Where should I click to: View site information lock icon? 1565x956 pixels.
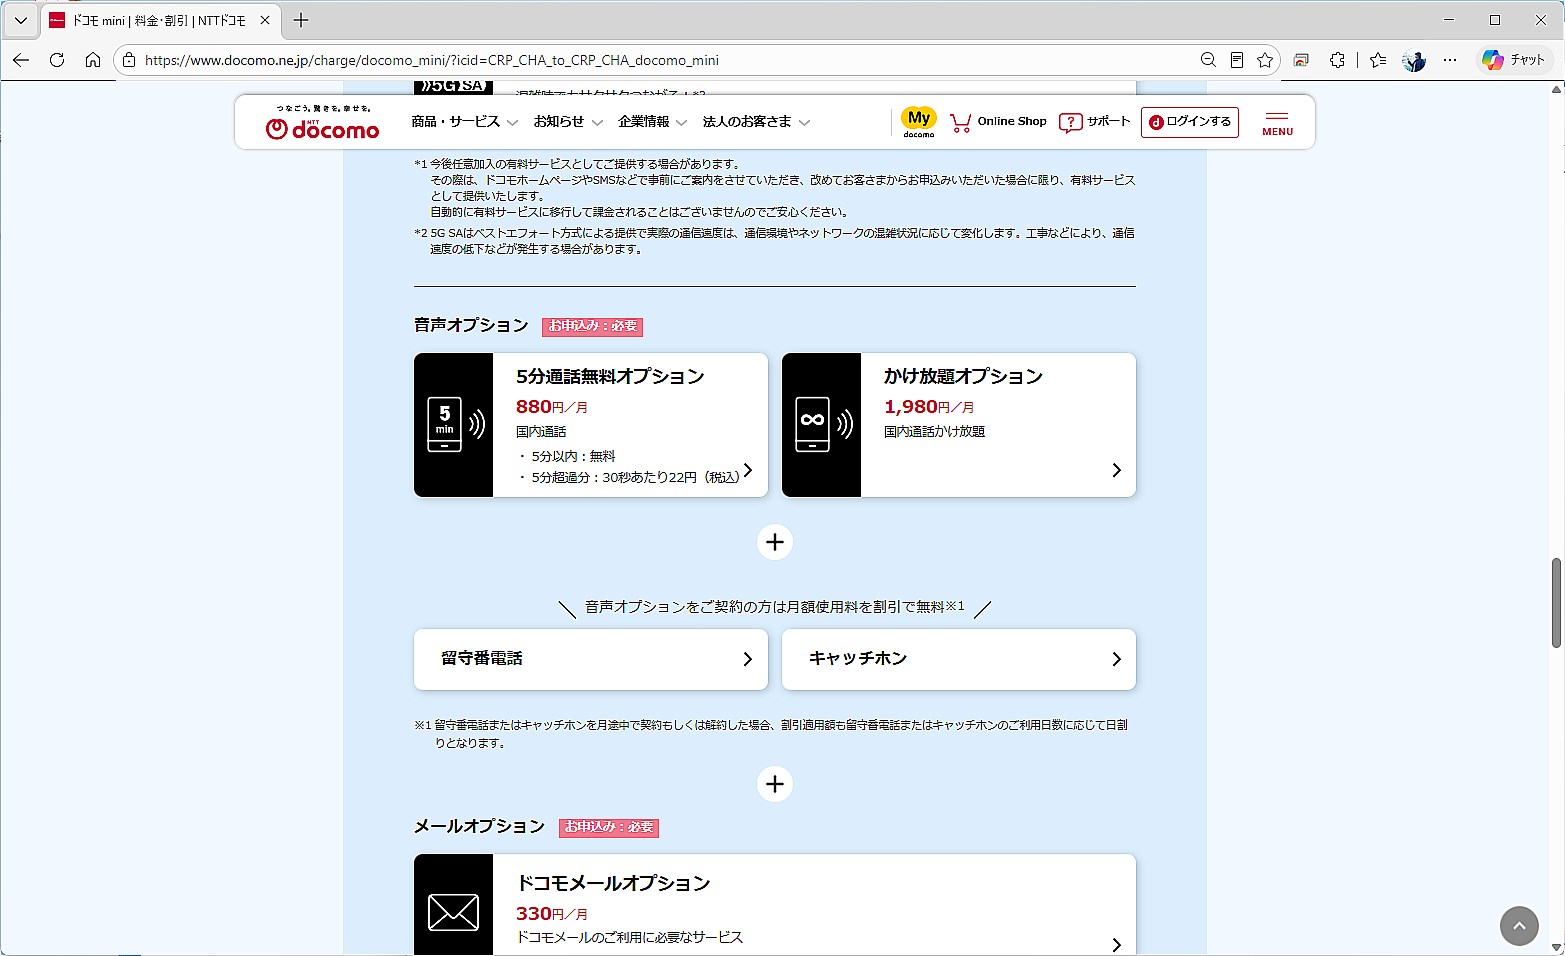(129, 60)
